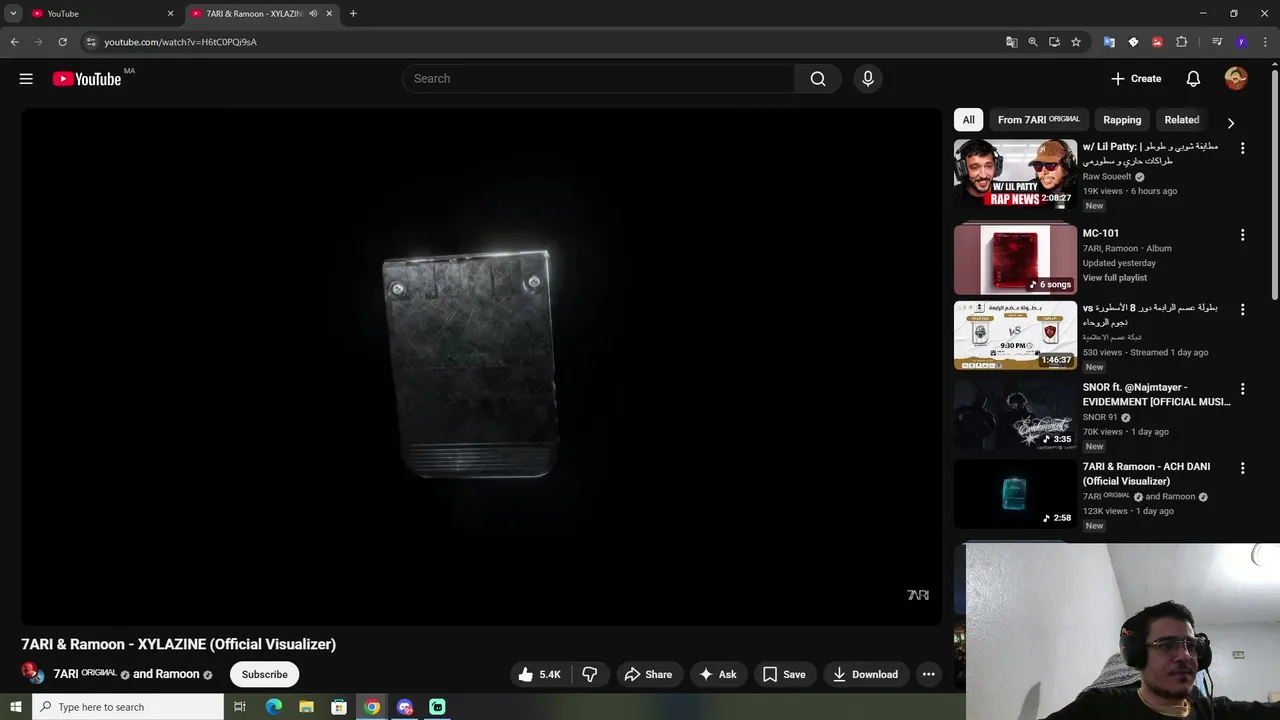Open the YouTube account avatar menu
This screenshot has width=1280, height=720.
pyautogui.click(x=1236, y=79)
